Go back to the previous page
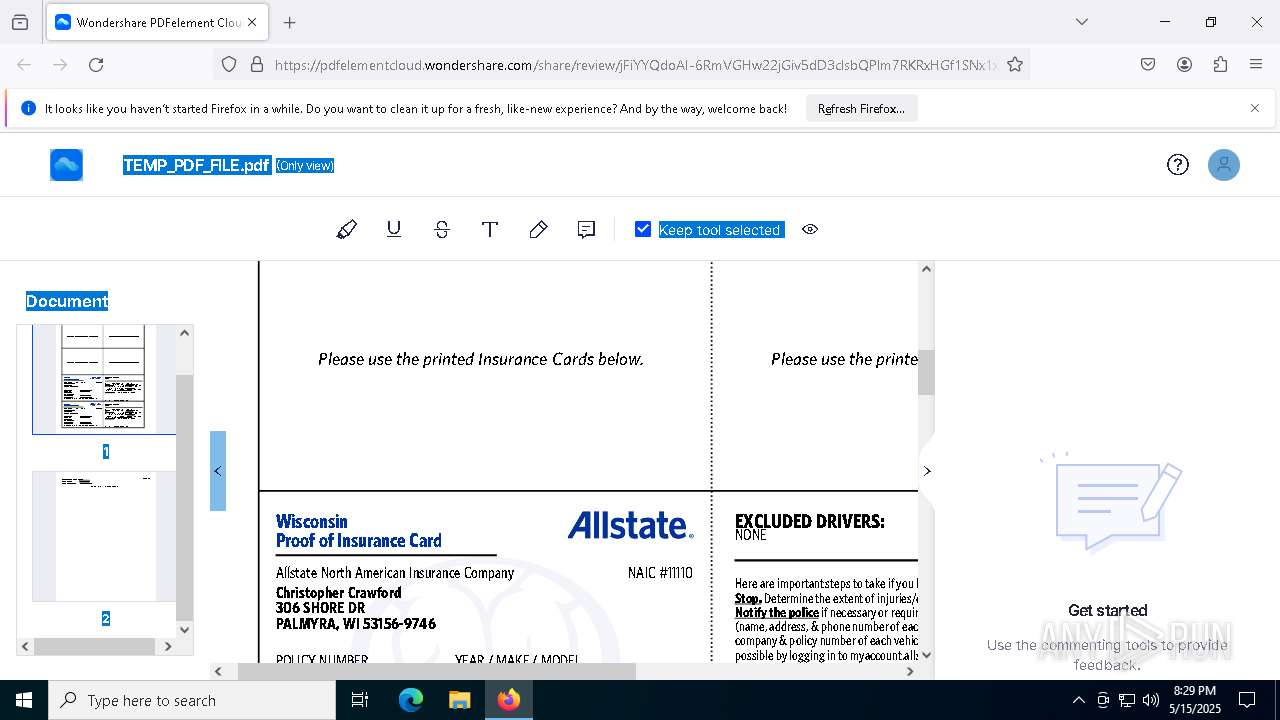The width and height of the screenshot is (1280, 720). click(24, 65)
